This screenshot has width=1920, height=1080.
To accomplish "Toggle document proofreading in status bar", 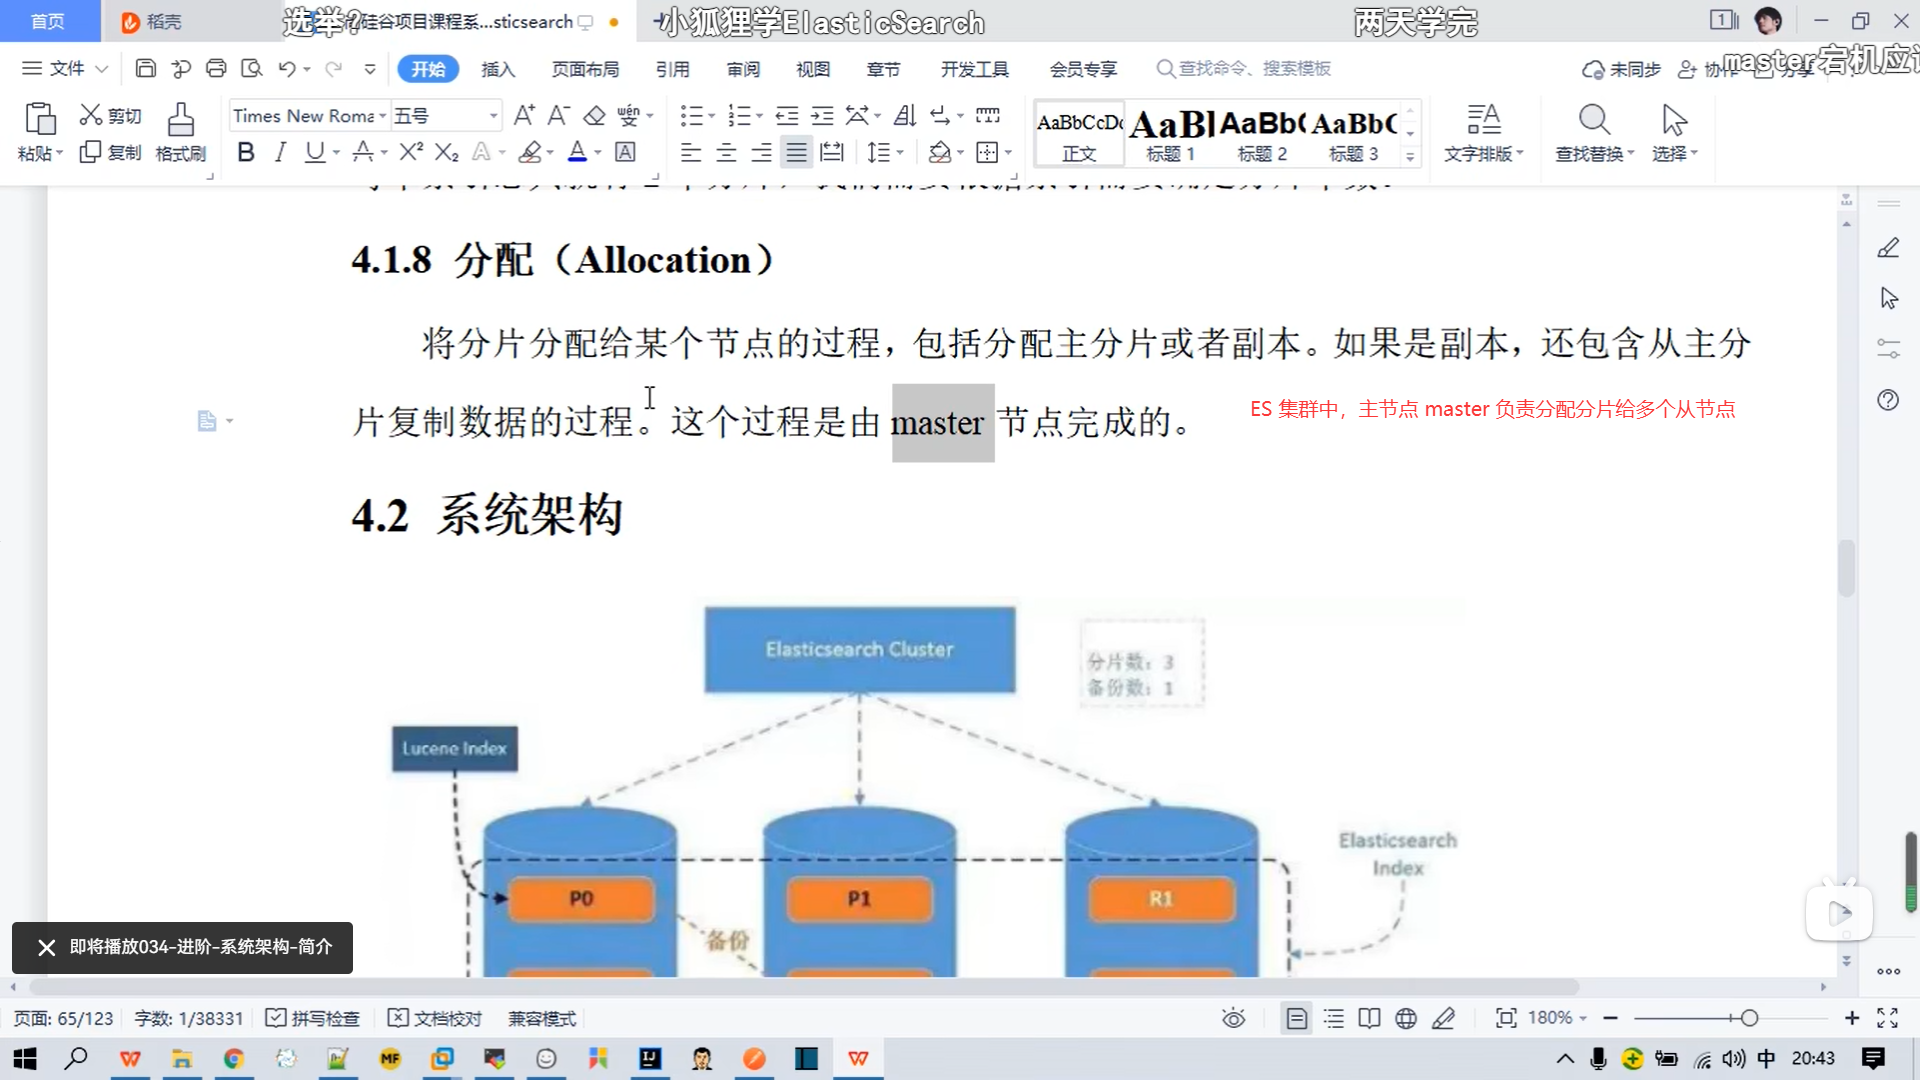I will click(x=435, y=1018).
